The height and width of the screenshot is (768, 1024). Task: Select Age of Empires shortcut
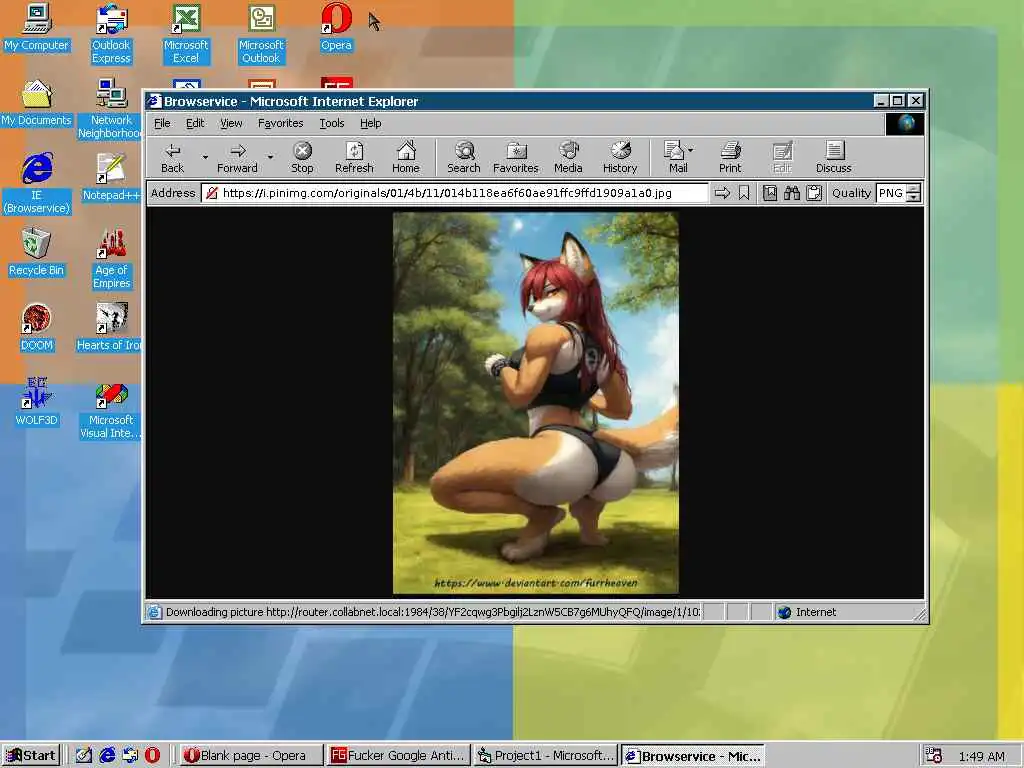tap(111, 259)
